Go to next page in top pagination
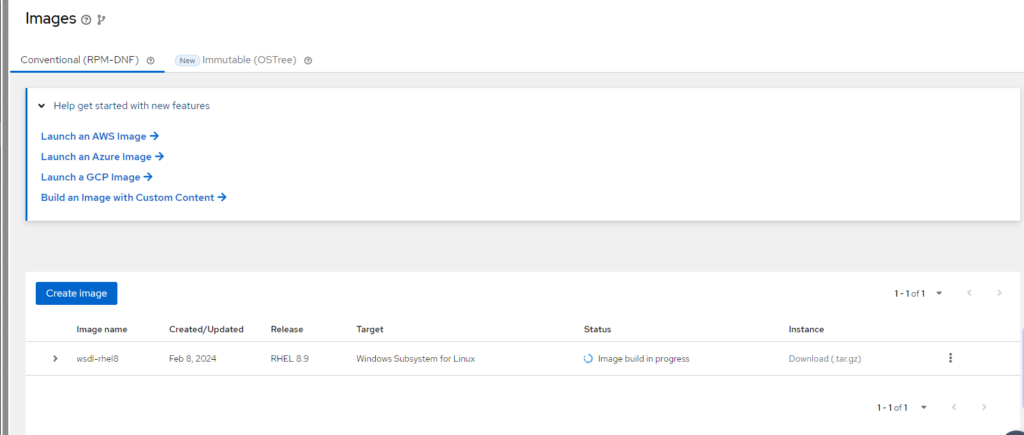Screen dimensions: 1024x435 pos(999,293)
